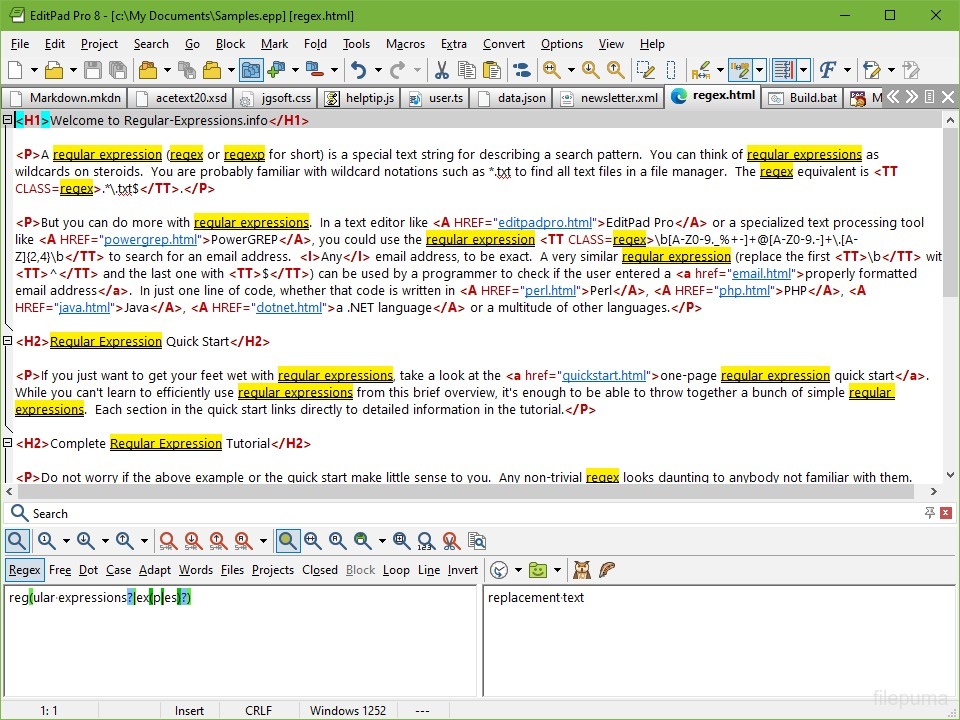Open the Macros menu
The image size is (960, 720).
pos(405,44)
